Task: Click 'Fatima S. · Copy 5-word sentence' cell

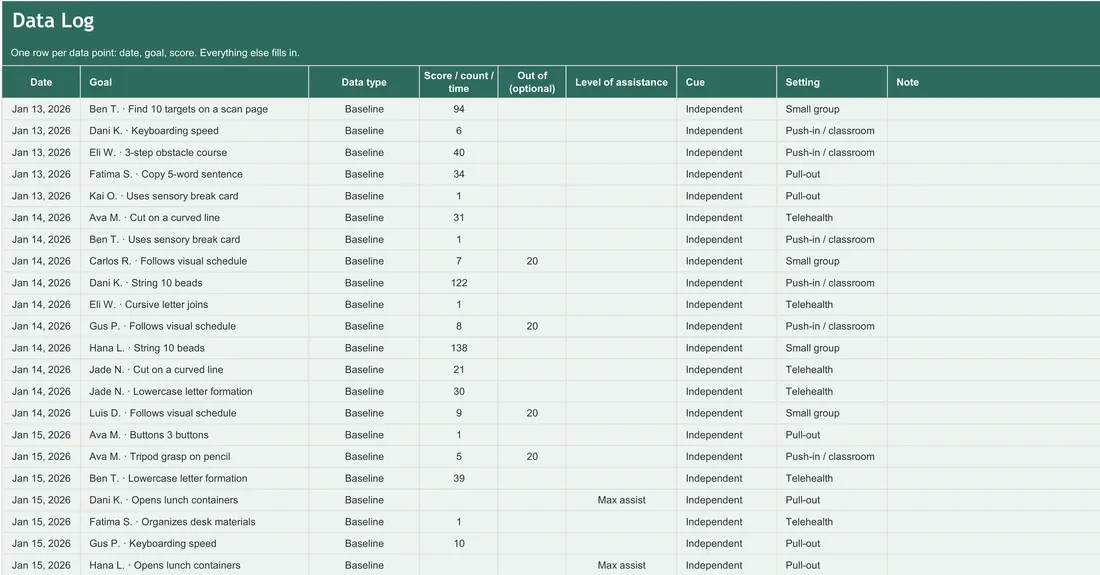Action: (194, 174)
